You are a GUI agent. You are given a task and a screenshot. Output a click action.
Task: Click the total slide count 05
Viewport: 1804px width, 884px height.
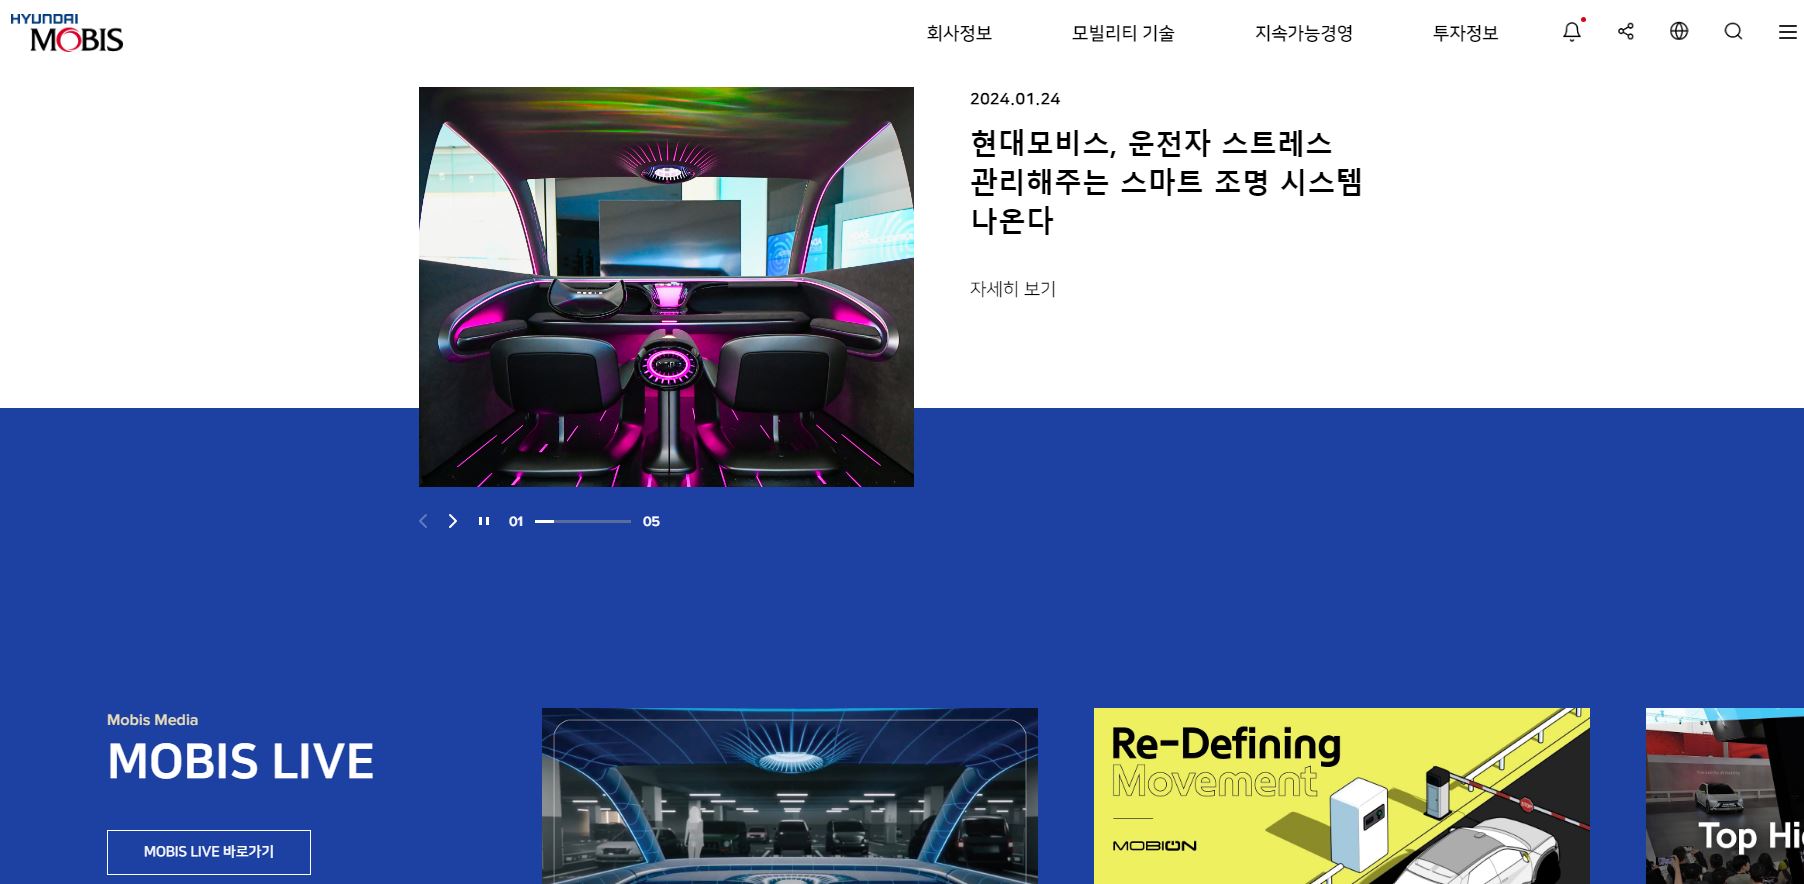pyautogui.click(x=651, y=521)
